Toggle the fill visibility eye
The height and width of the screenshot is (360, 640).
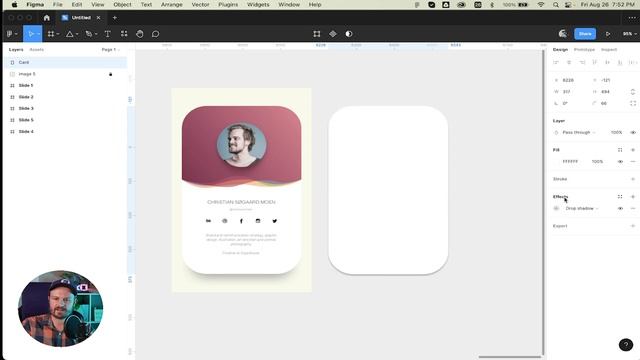(x=620, y=162)
